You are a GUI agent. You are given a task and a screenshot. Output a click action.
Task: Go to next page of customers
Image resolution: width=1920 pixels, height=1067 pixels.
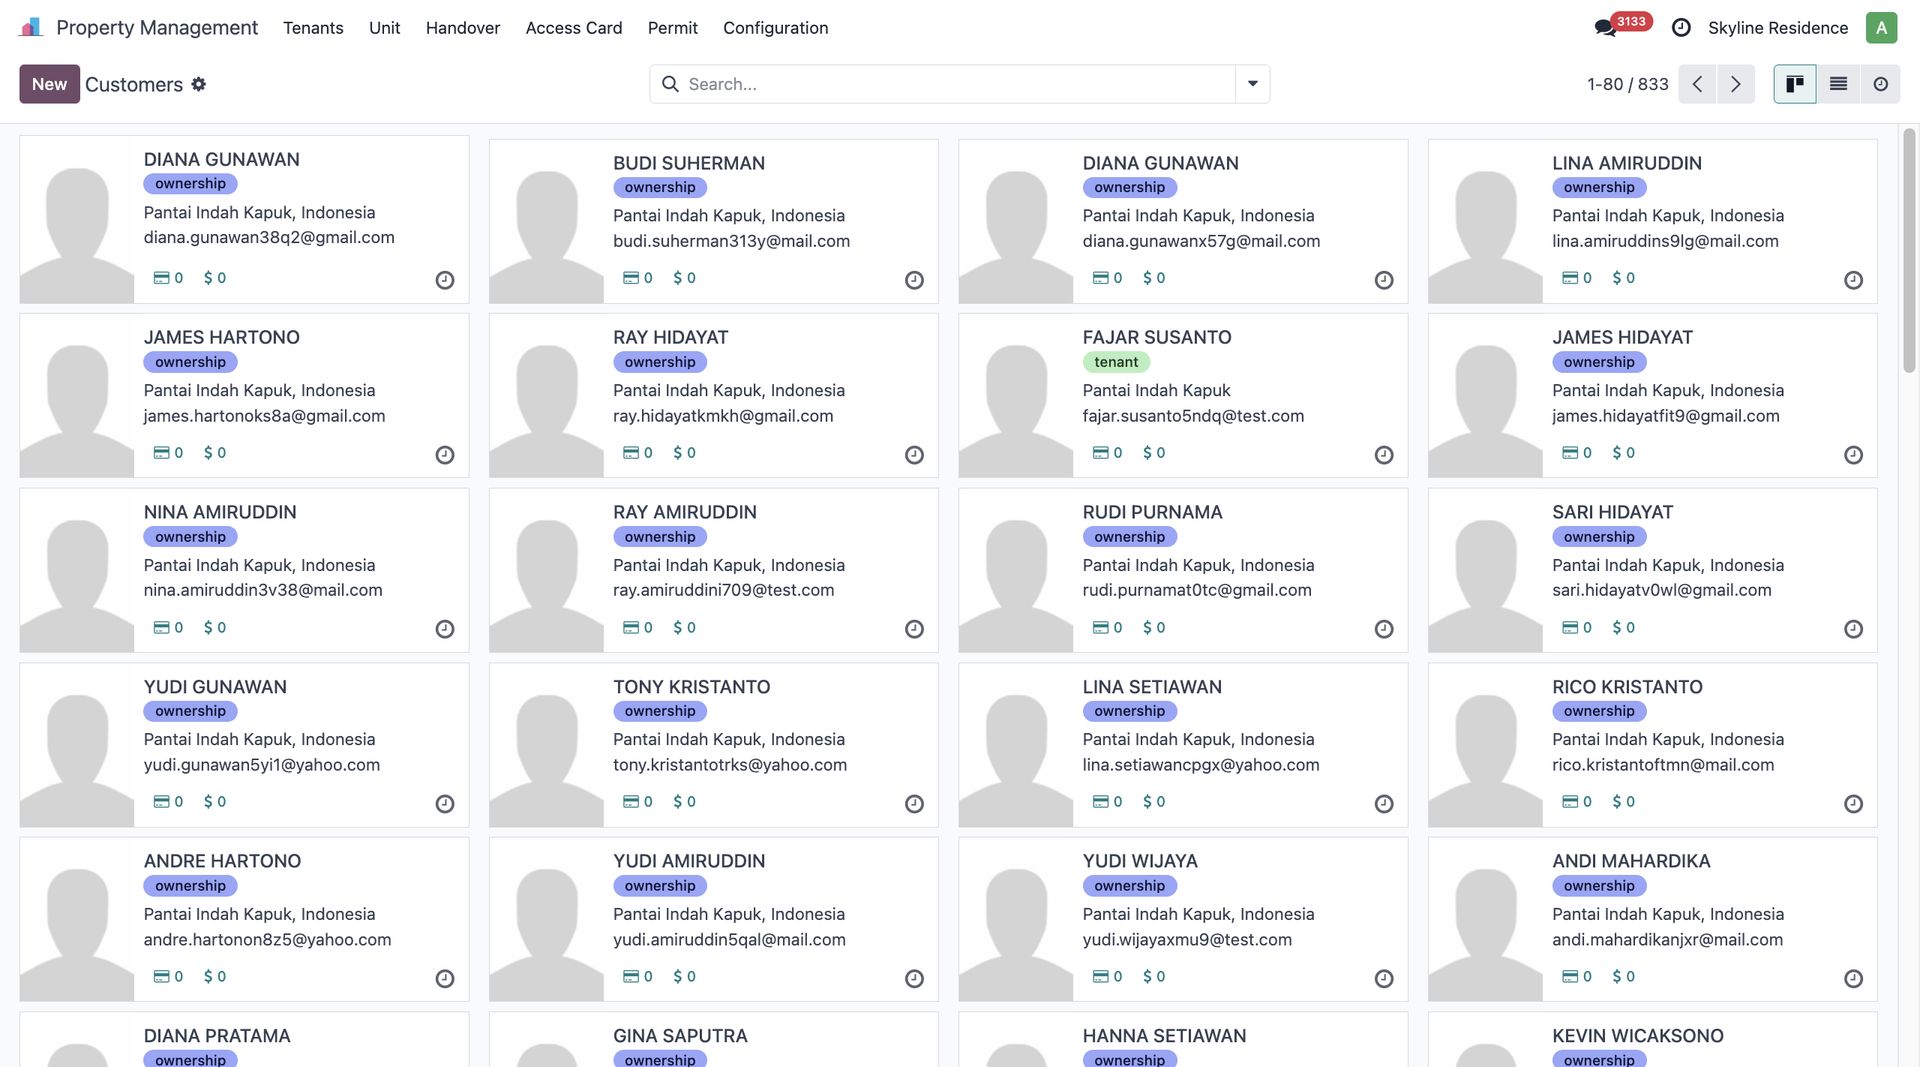tap(1736, 84)
